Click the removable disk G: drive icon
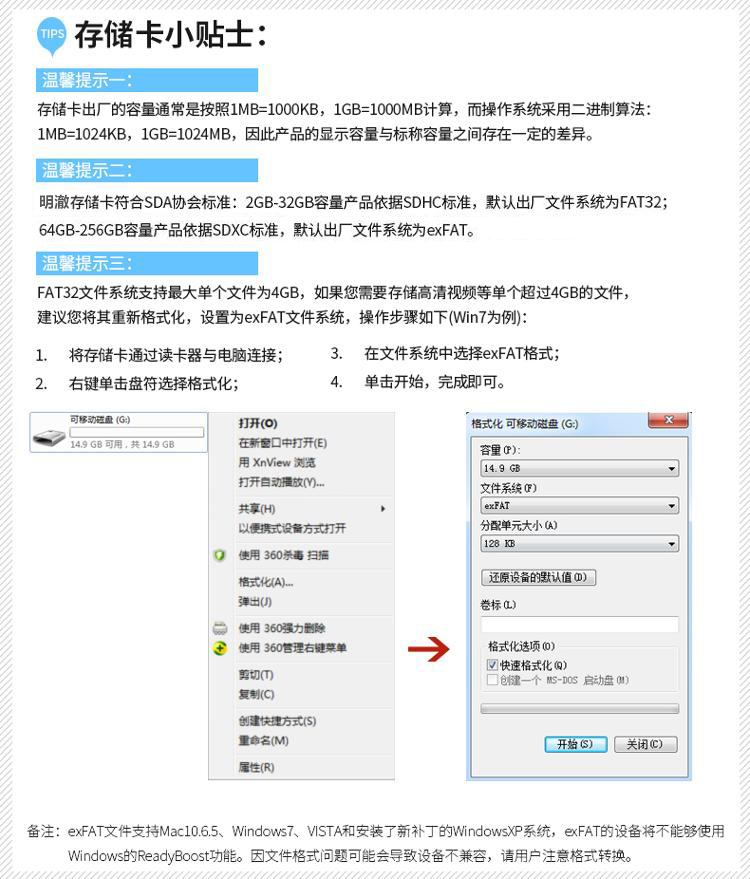The width and height of the screenshot is (750, 879). [x=49, y=437]
